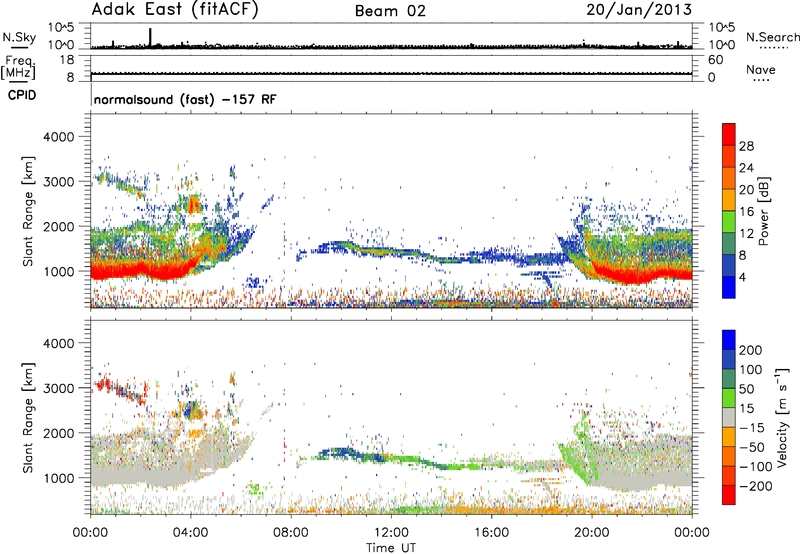The image size is (800, 554).
Task: Click the '3000' tick on velocity panel
Action: click(x=59, y=388)
